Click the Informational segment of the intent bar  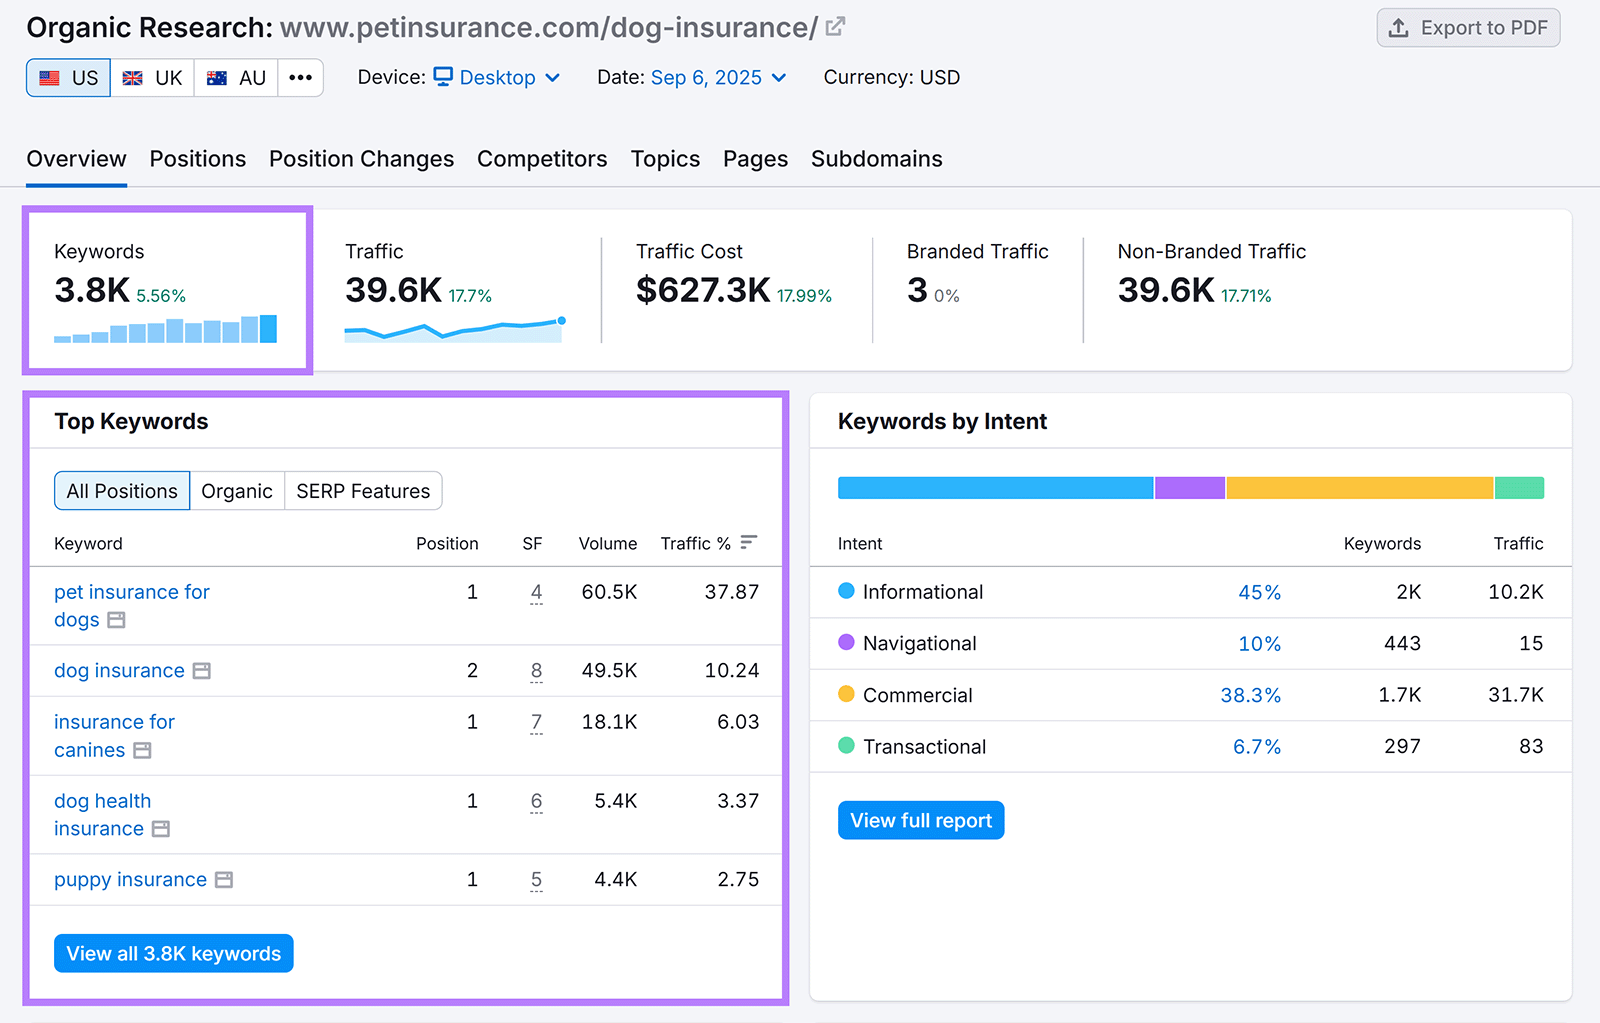click(x=995, y=487)
